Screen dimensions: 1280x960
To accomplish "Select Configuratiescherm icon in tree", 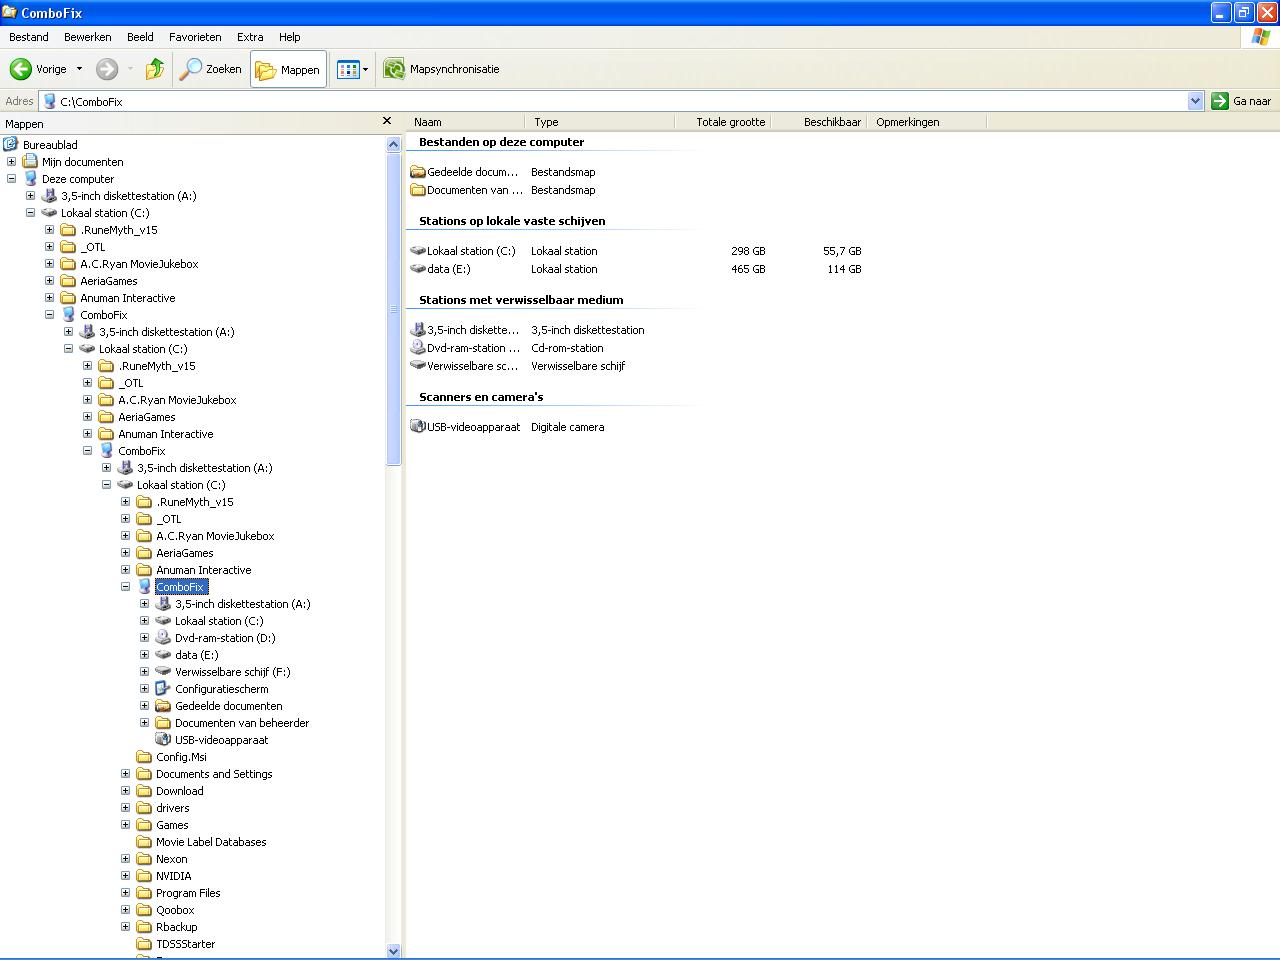I will [x=163, y=689].
